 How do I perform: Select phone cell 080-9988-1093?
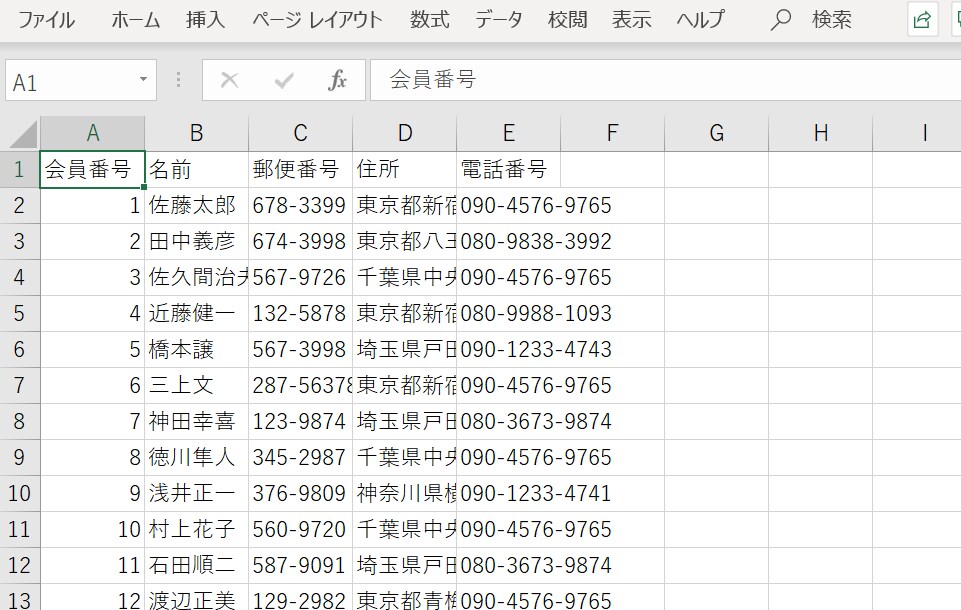coord(508,313)
